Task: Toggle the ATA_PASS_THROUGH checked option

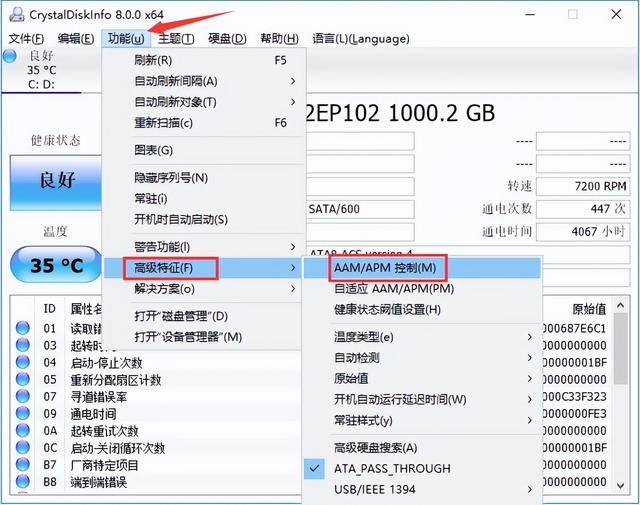Action: pyautogui.click(x=422, y=468)
